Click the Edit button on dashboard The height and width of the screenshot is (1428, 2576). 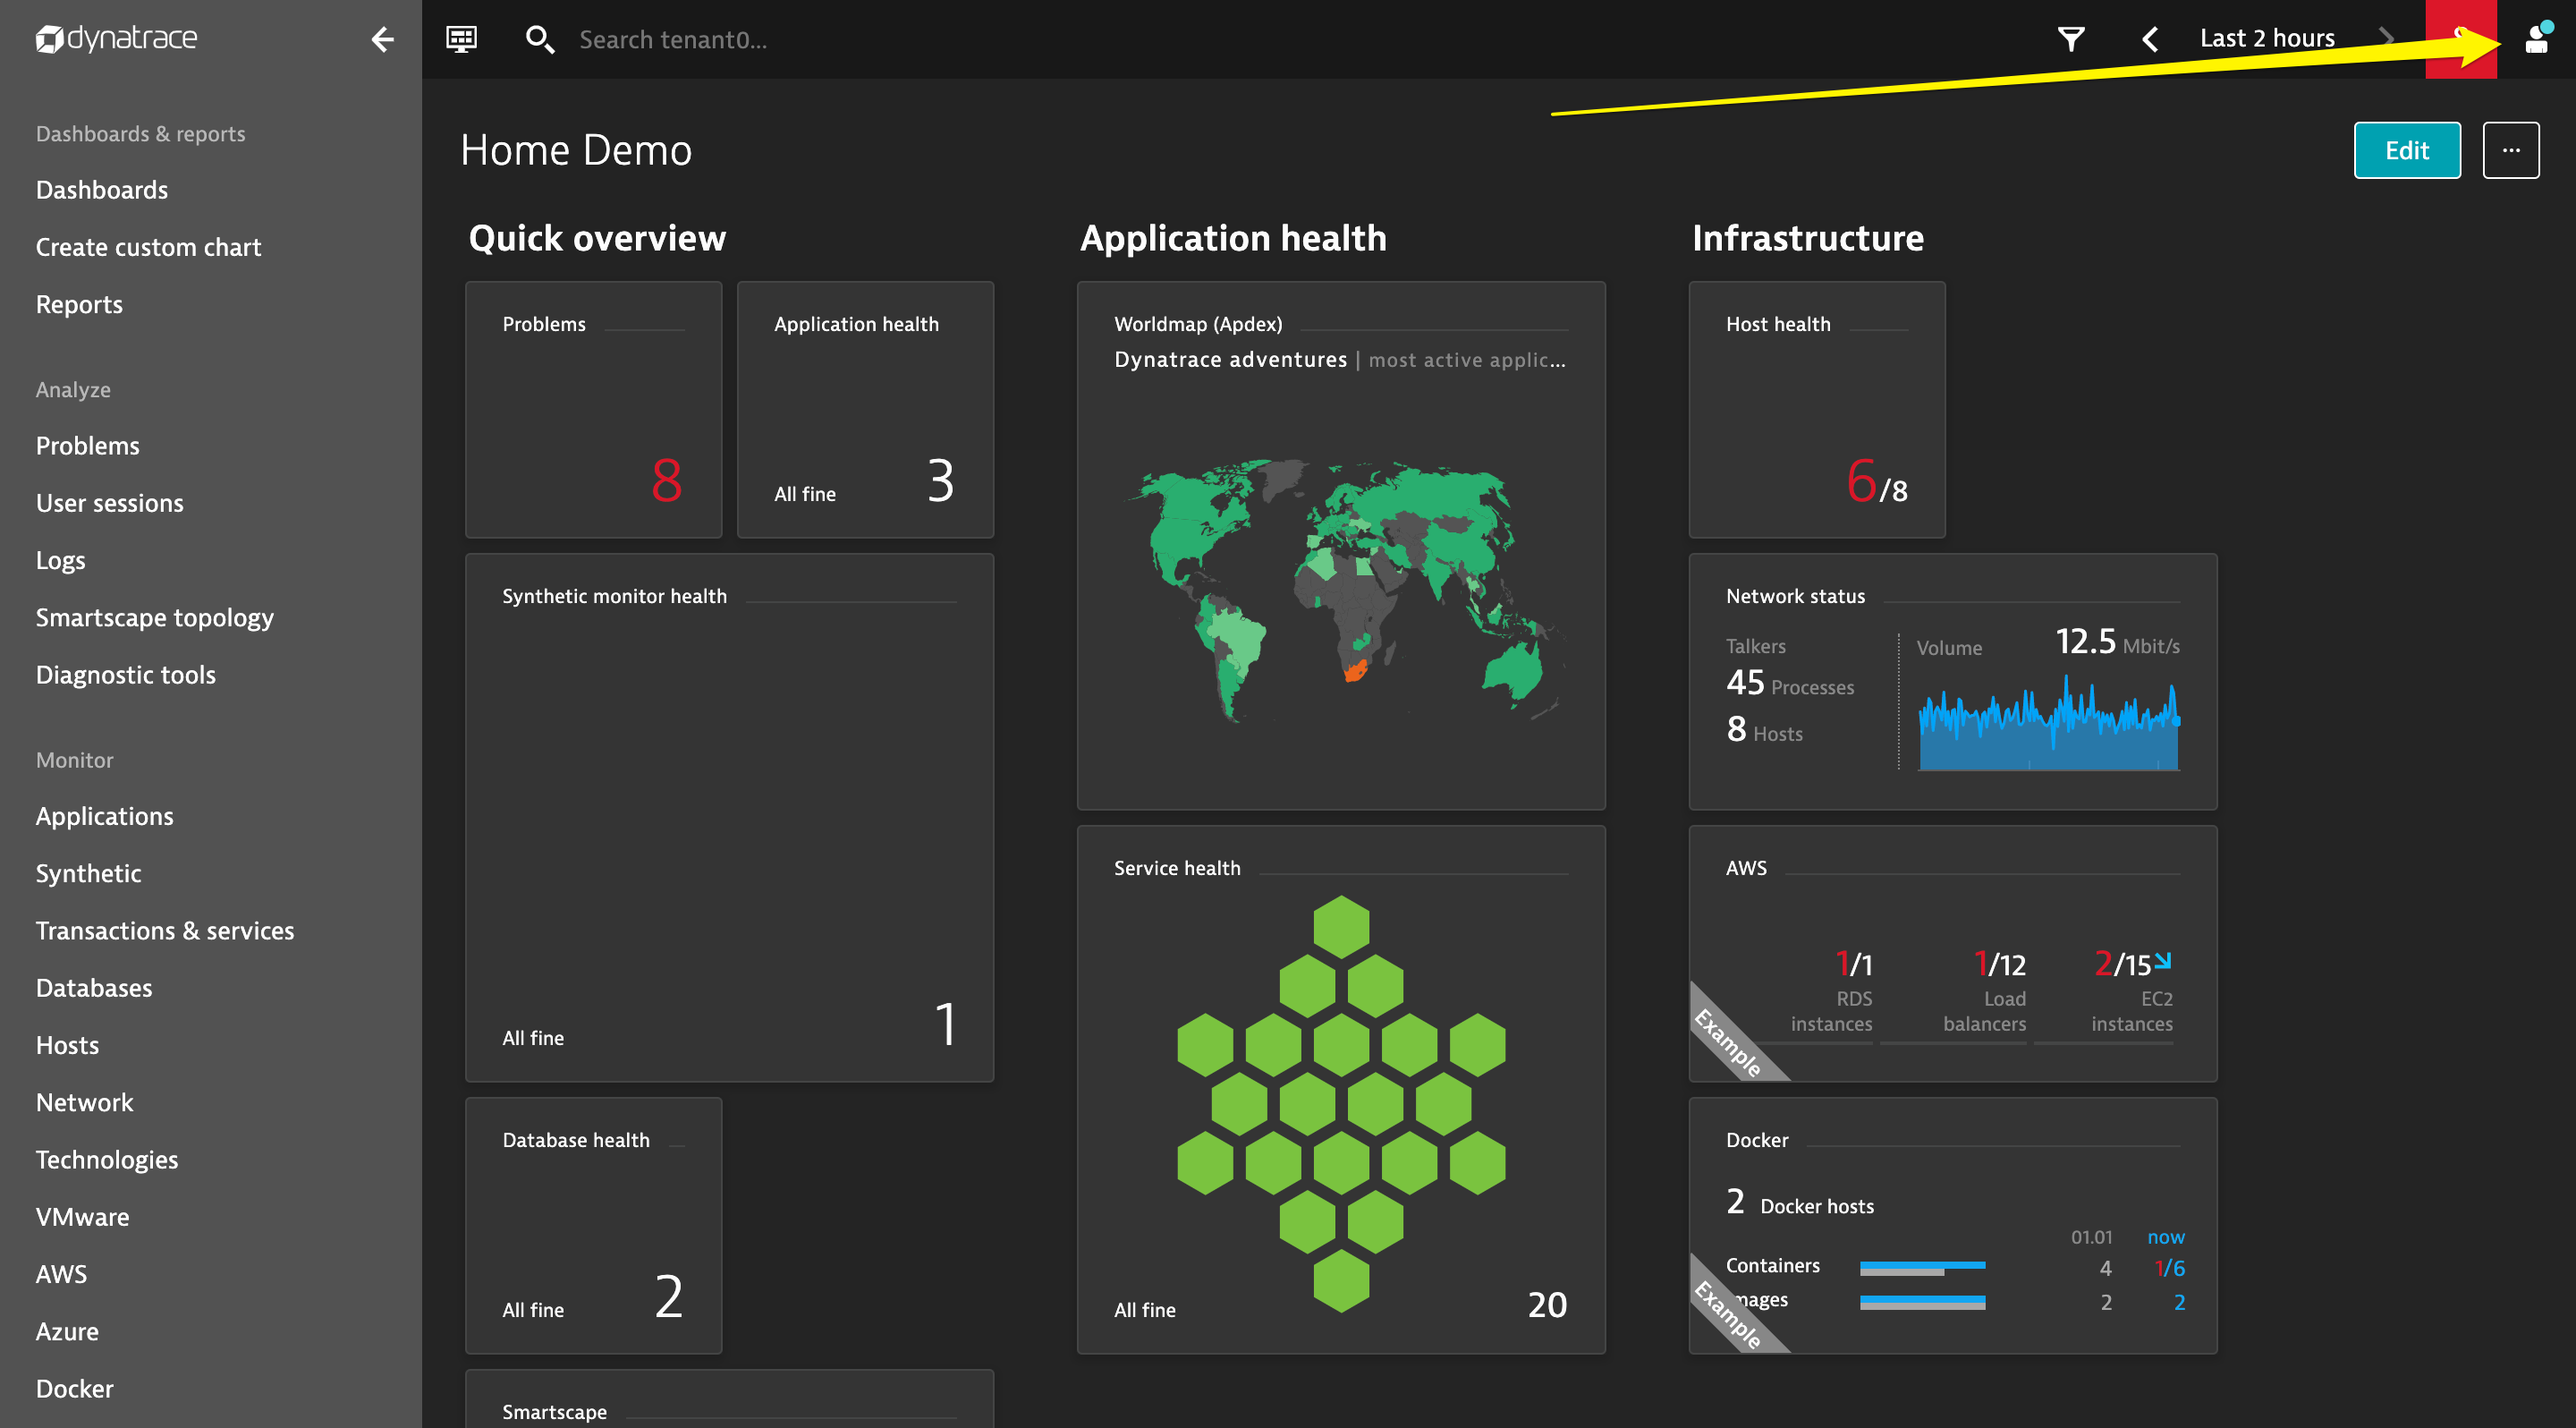click(x=2407, y=149)
